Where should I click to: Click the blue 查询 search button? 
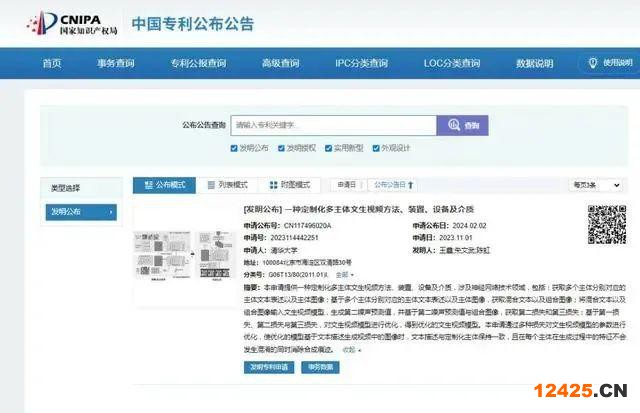point(464,126)
